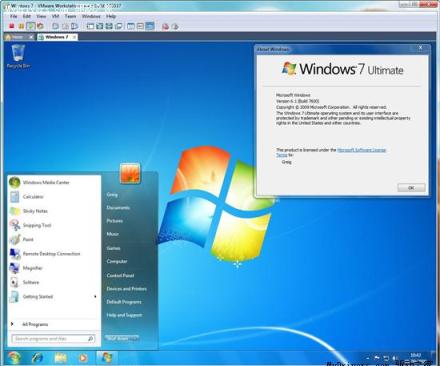The width and height of the screenshot is (440, 366).
Task: Open Music from the Start menu
Action: tap(113, 234)
